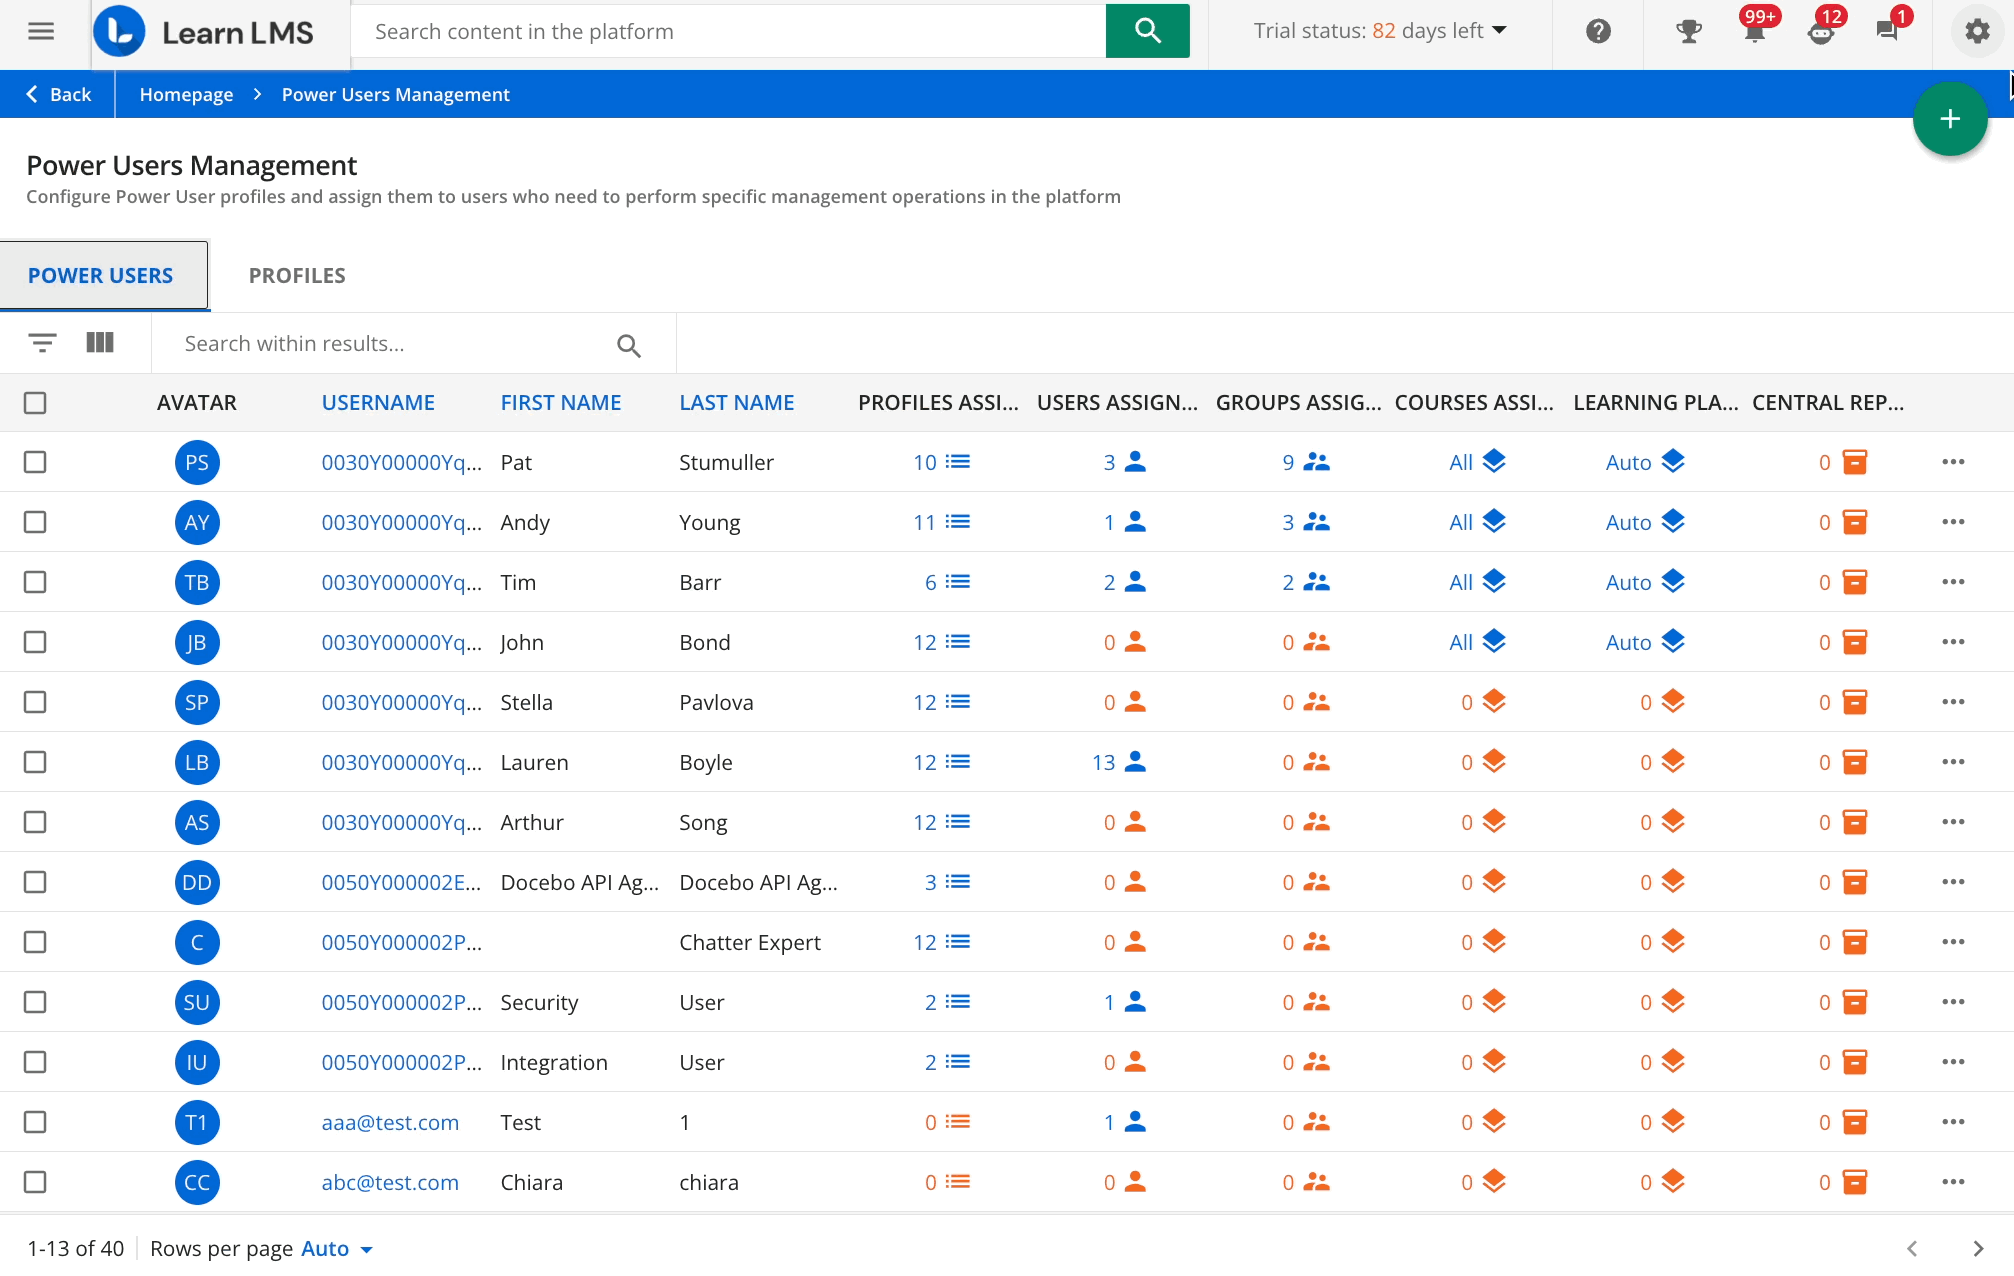Click the Homepage breadcrumb link

click(186, 93)
